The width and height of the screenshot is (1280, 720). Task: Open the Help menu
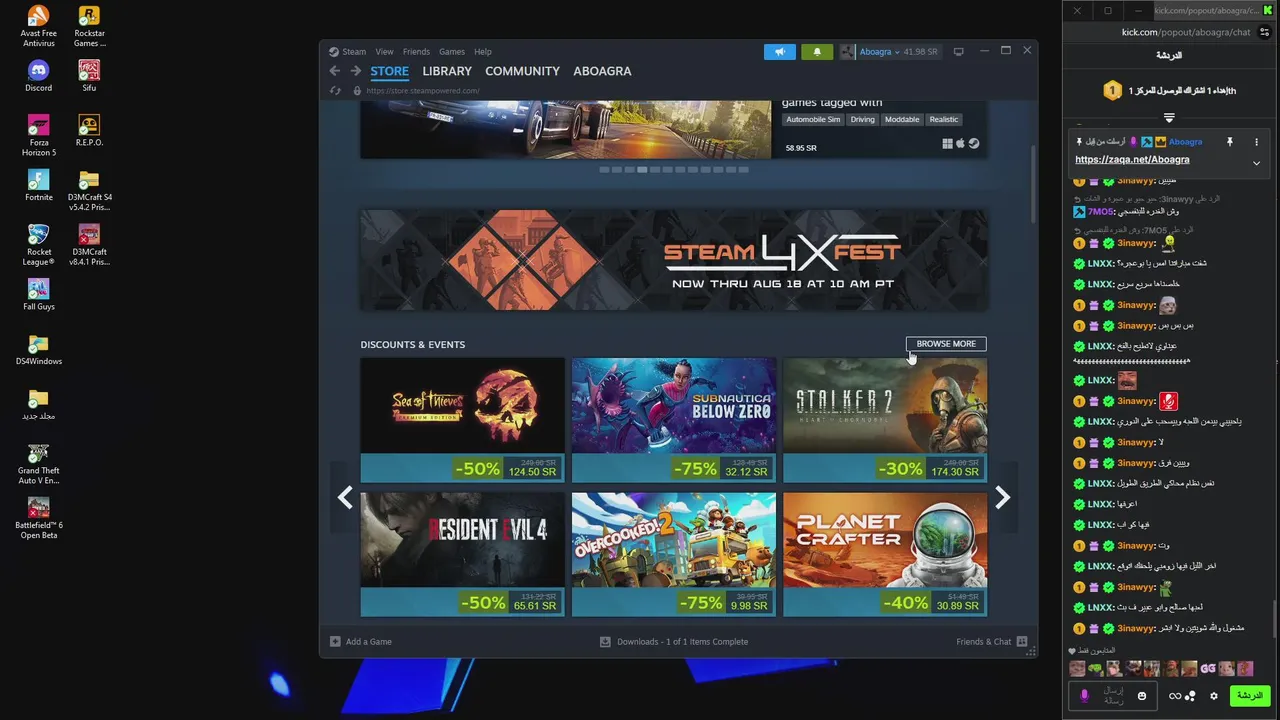[x=483, y=52]
